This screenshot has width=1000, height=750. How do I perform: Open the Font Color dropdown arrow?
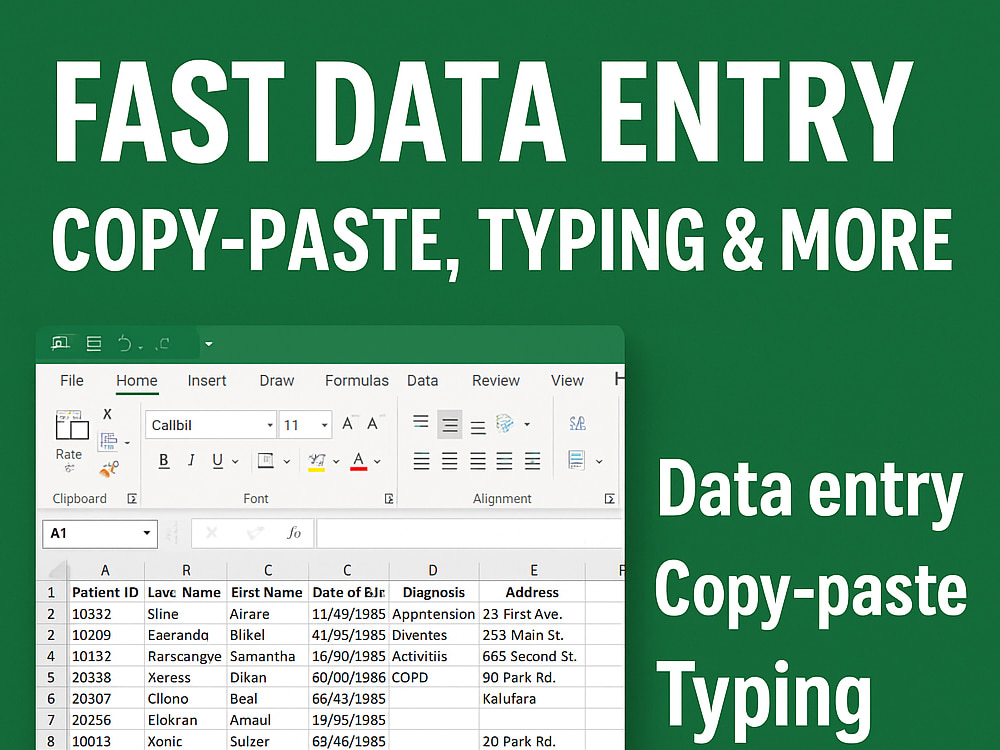pyautogui.click(x=378, y=461)
